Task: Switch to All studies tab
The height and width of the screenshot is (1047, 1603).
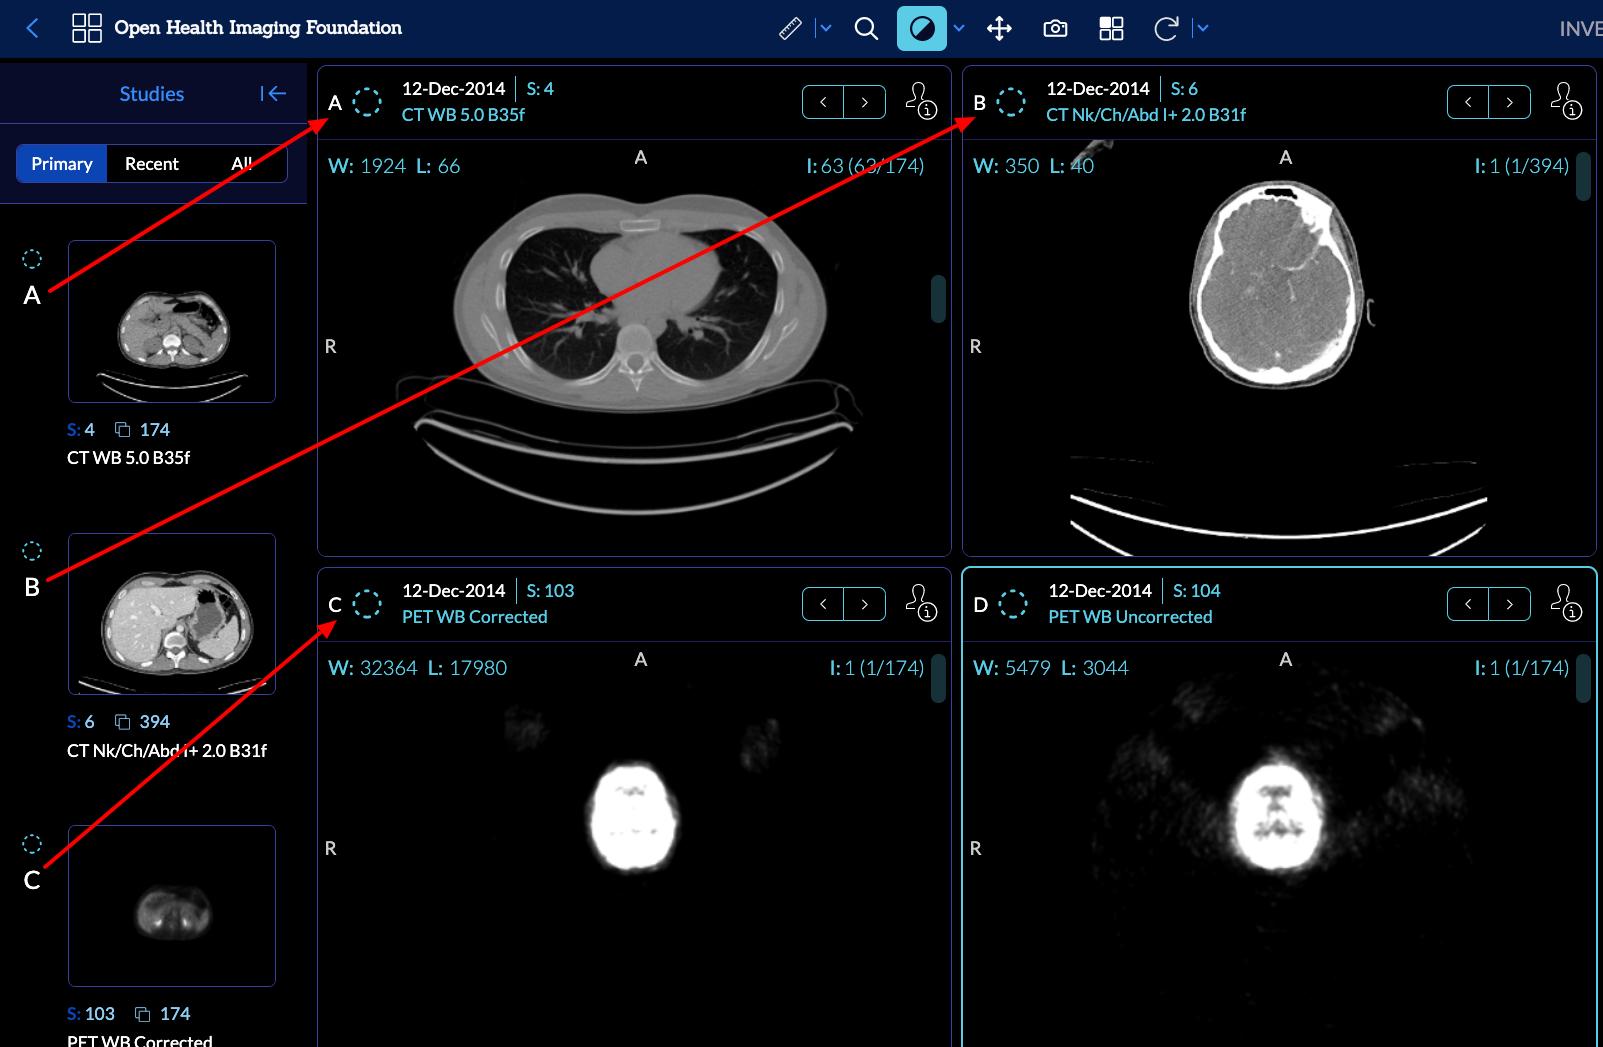Action: click(x=241, y=164)
